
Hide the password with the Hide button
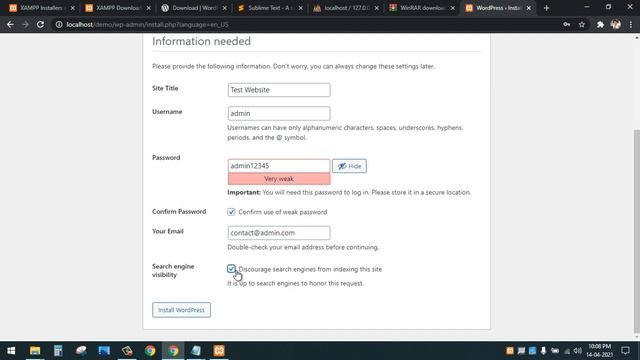(349, 166)
